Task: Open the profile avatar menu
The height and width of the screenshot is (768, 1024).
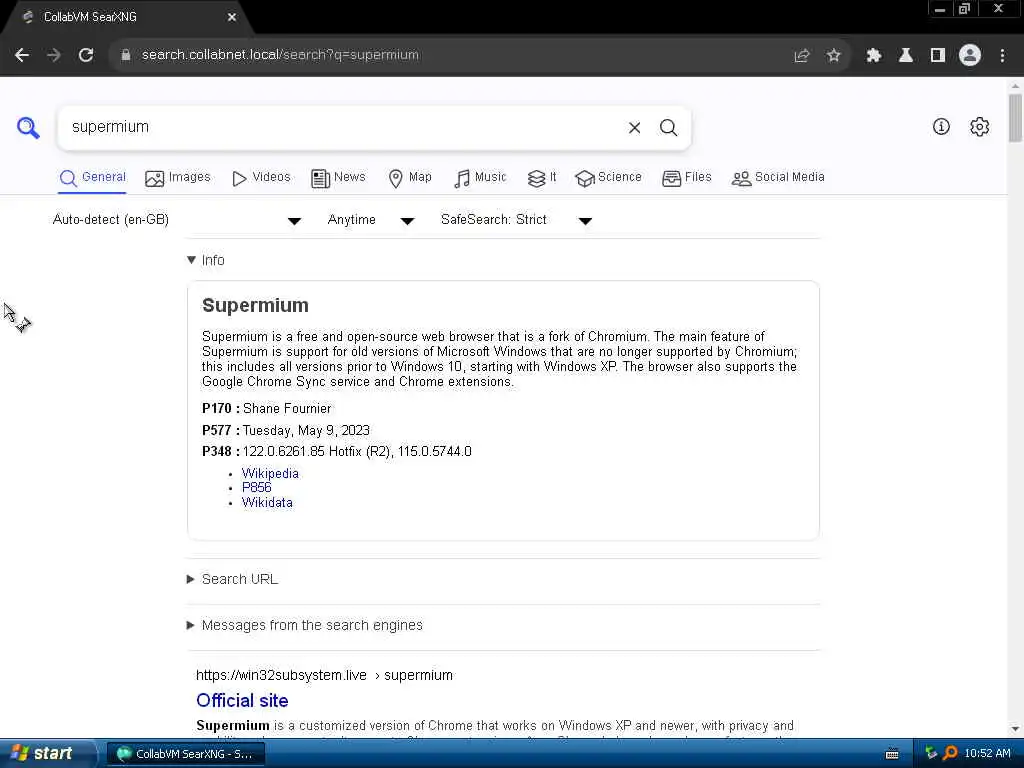Action: (970, 56)
